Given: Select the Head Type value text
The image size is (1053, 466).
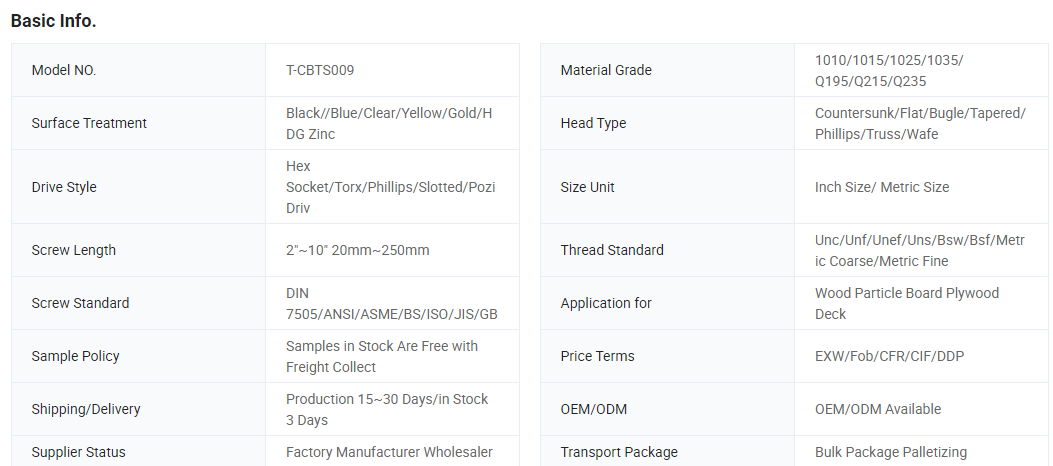Looking at the screenshot, I should [919, 123].
